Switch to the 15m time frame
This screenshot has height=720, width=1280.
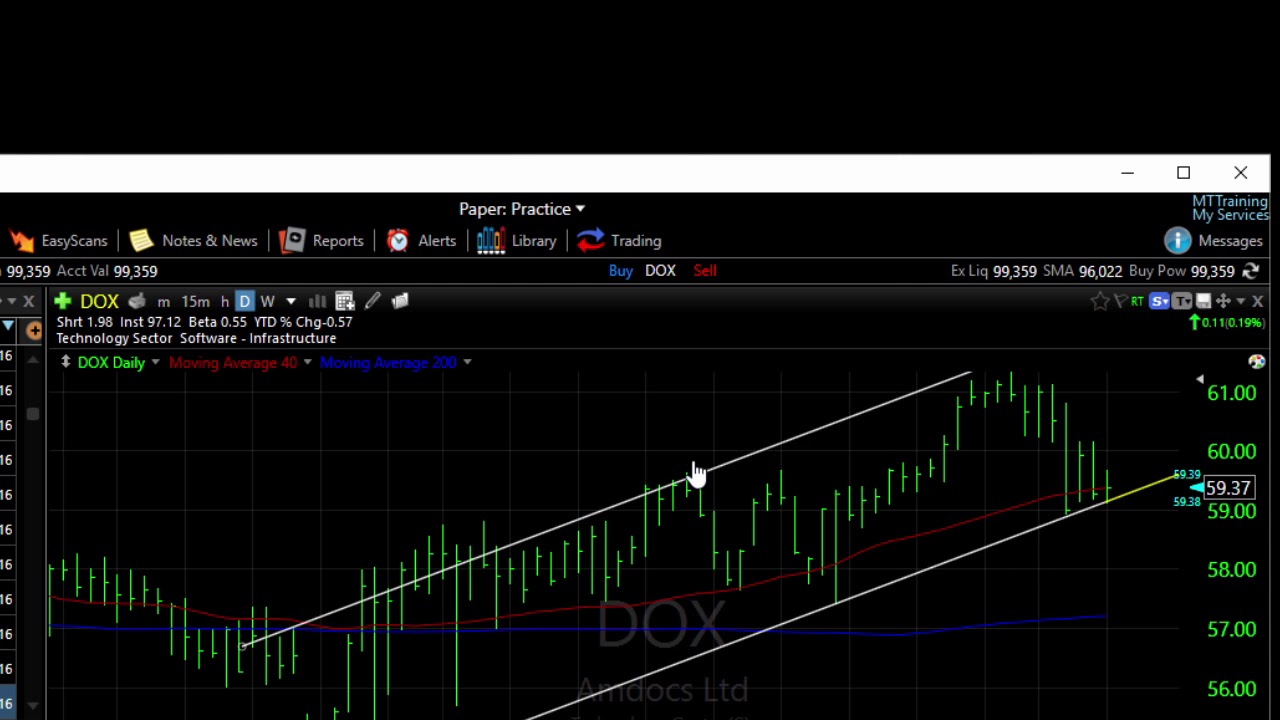[195, 301]
